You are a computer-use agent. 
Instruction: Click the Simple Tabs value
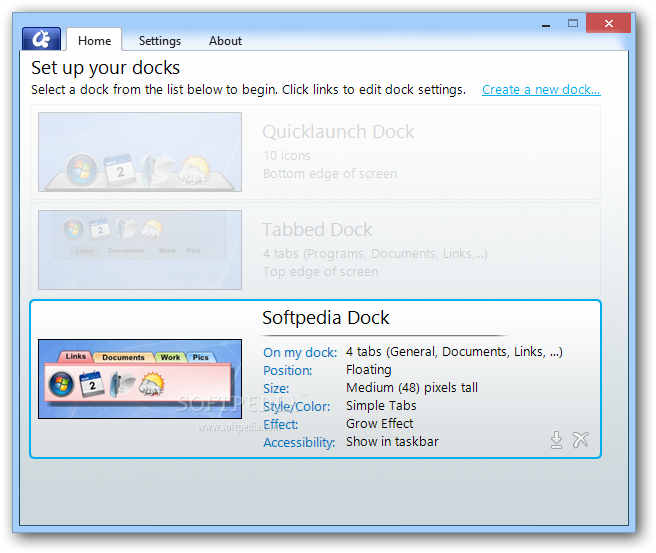381,406
